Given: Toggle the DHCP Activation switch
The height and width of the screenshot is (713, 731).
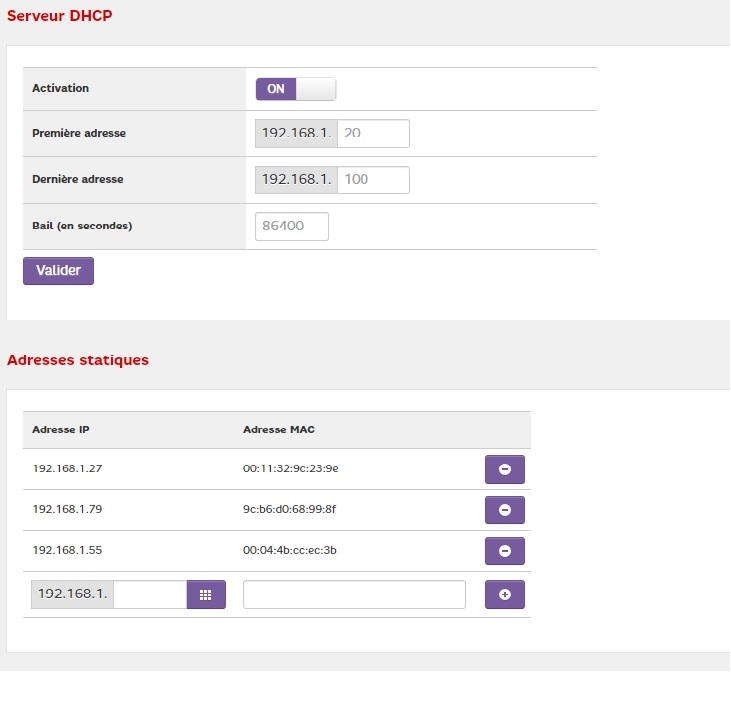Looking at the screenshot, I should point(296,89).
